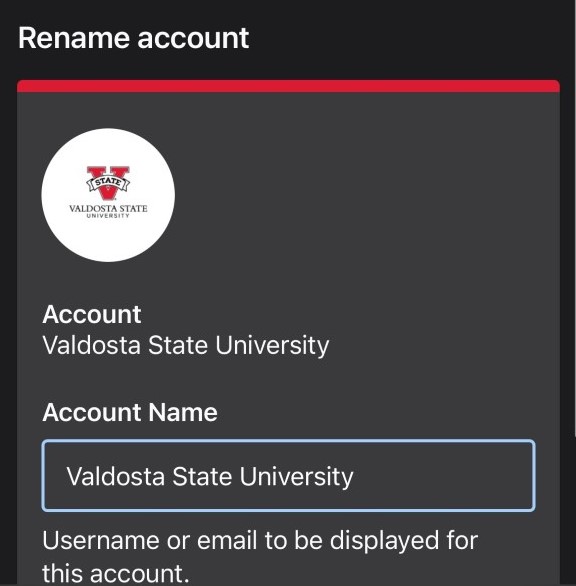
Task: Click the word account in Rename account
Action: coord(193,38)
